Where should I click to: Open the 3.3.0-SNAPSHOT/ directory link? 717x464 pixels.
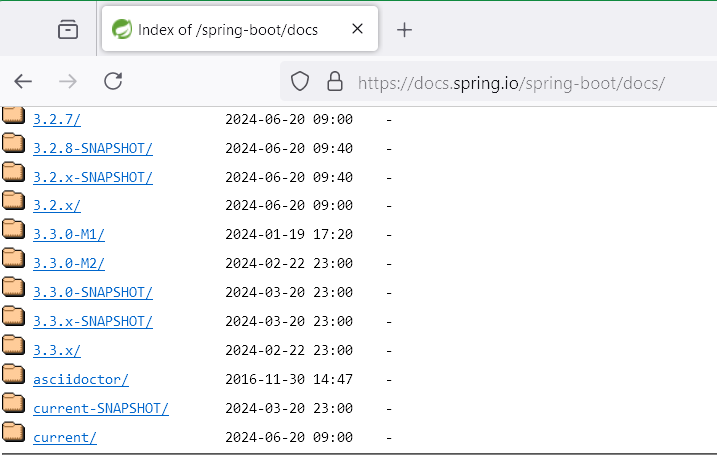point(93,293)
